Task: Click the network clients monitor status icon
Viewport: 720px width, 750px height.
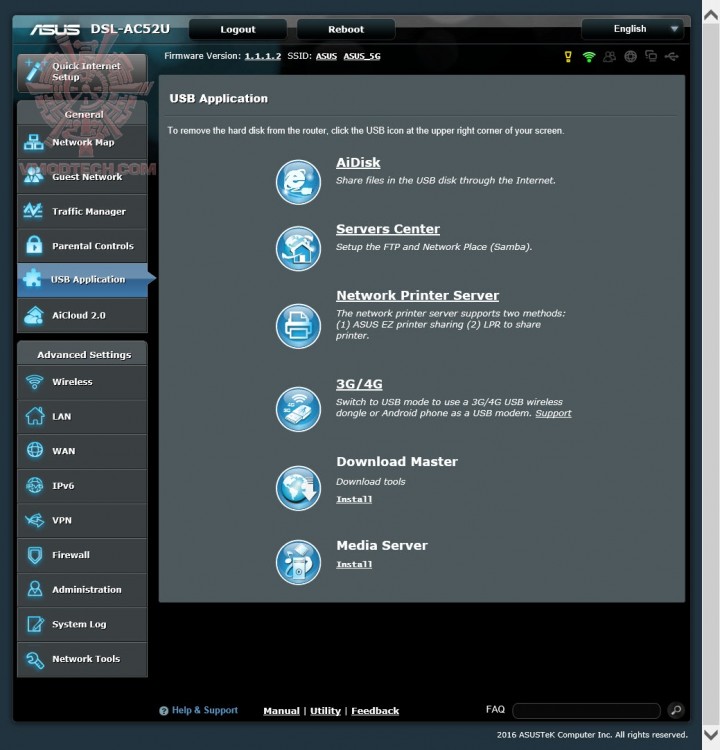Action: (651, 56)
